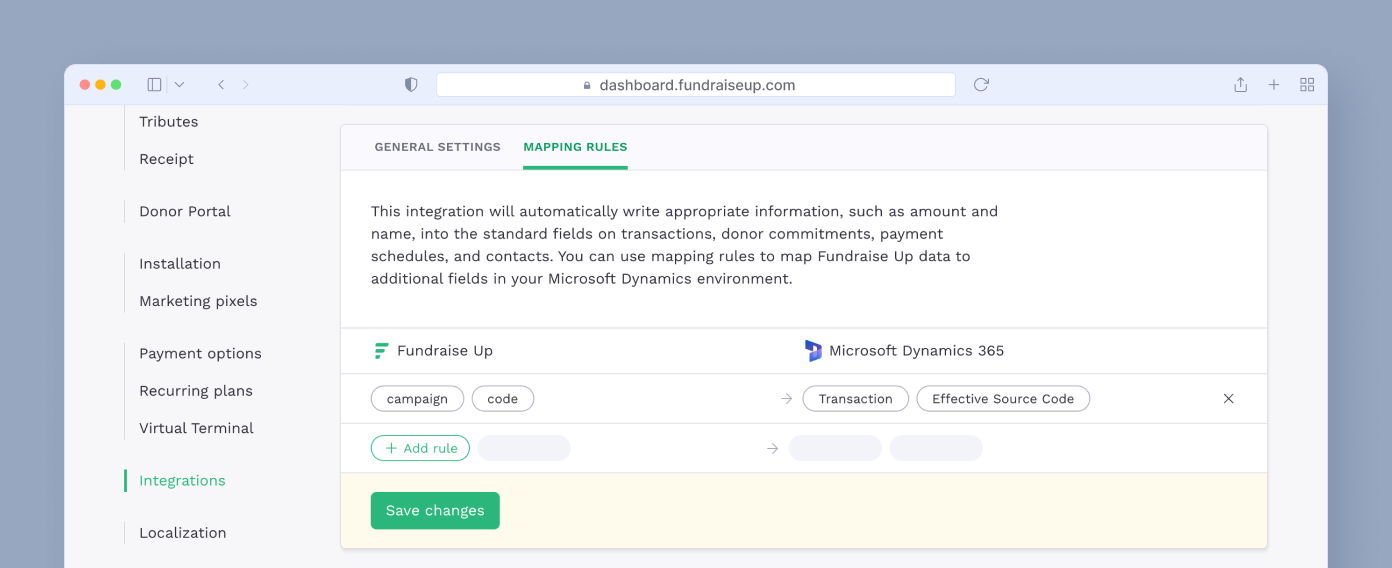1392x568 pixels.
Task: Open Donor Portal in the sidebar
Action: (x=185, y=211)
